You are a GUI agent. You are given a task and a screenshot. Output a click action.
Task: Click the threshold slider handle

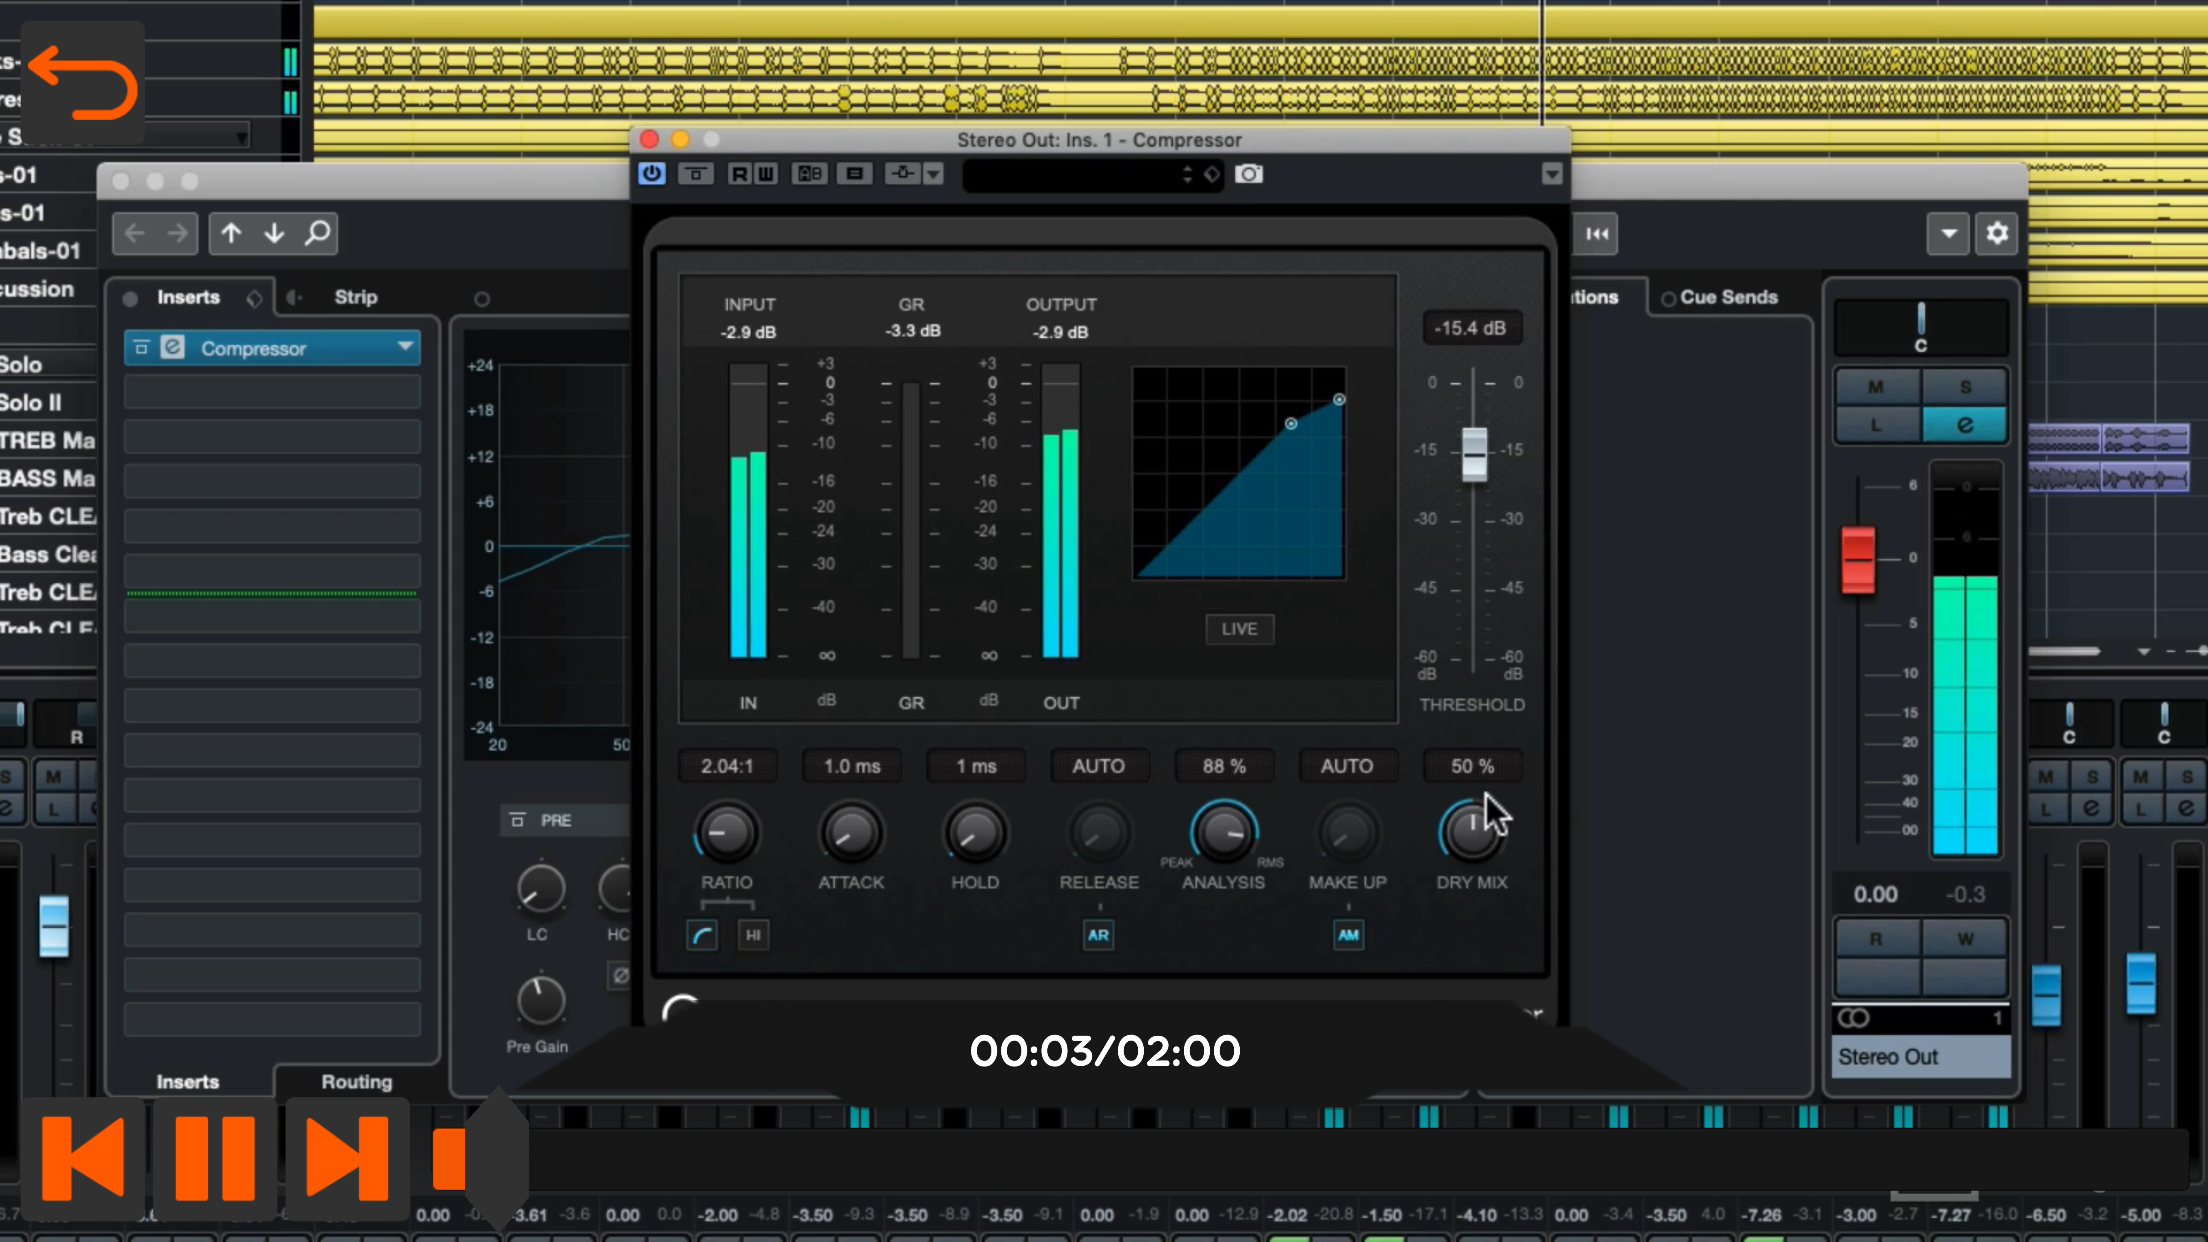pyautogui.click(x=1474, y=454)
